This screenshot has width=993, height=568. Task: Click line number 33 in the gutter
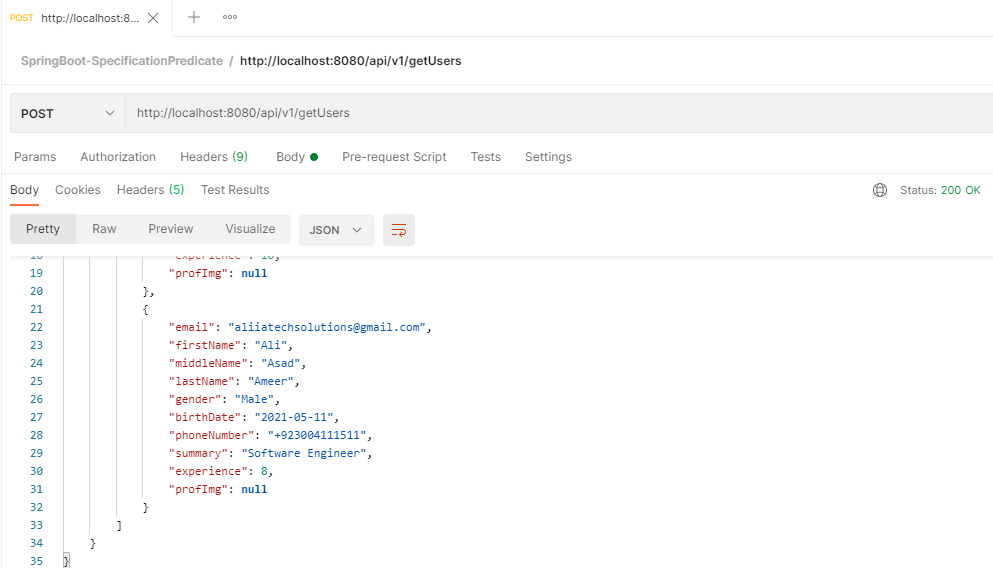tap(36, 525)
